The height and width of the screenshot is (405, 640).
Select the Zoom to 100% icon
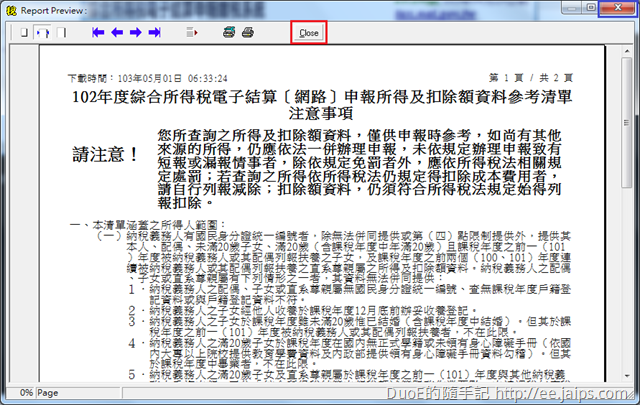tap(43, 32)
